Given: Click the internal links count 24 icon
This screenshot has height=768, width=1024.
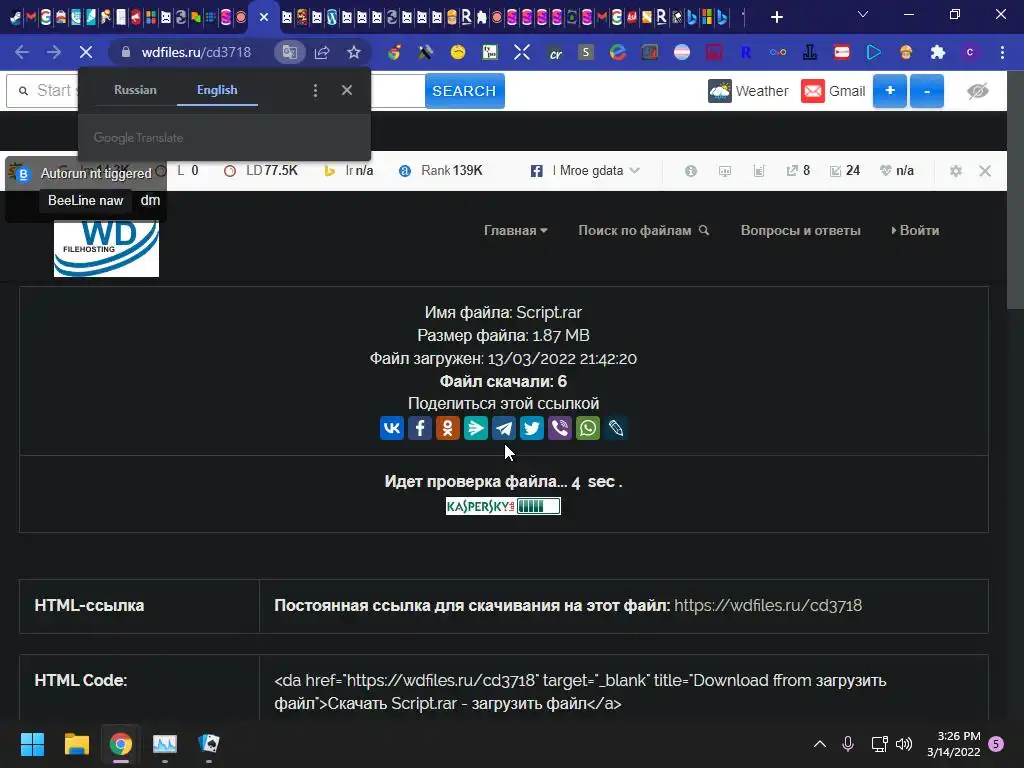Looking at the screenshot, I should pos(844,171).
